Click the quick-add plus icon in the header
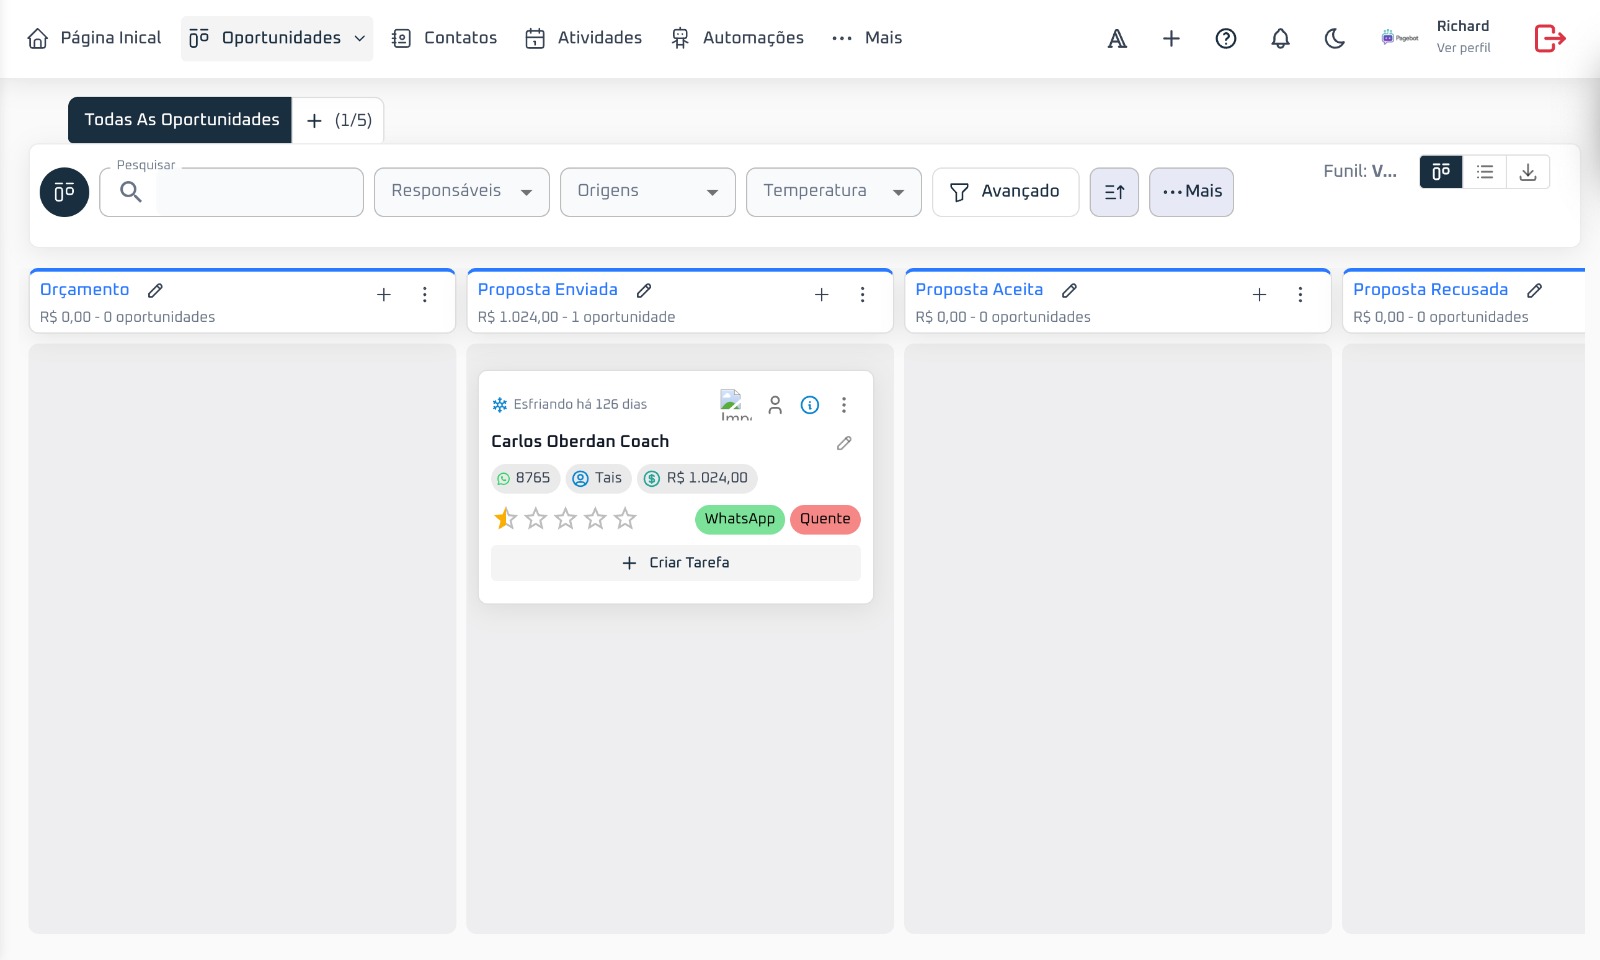This screenshot has width=1600, height=960. coord(1170,38)
